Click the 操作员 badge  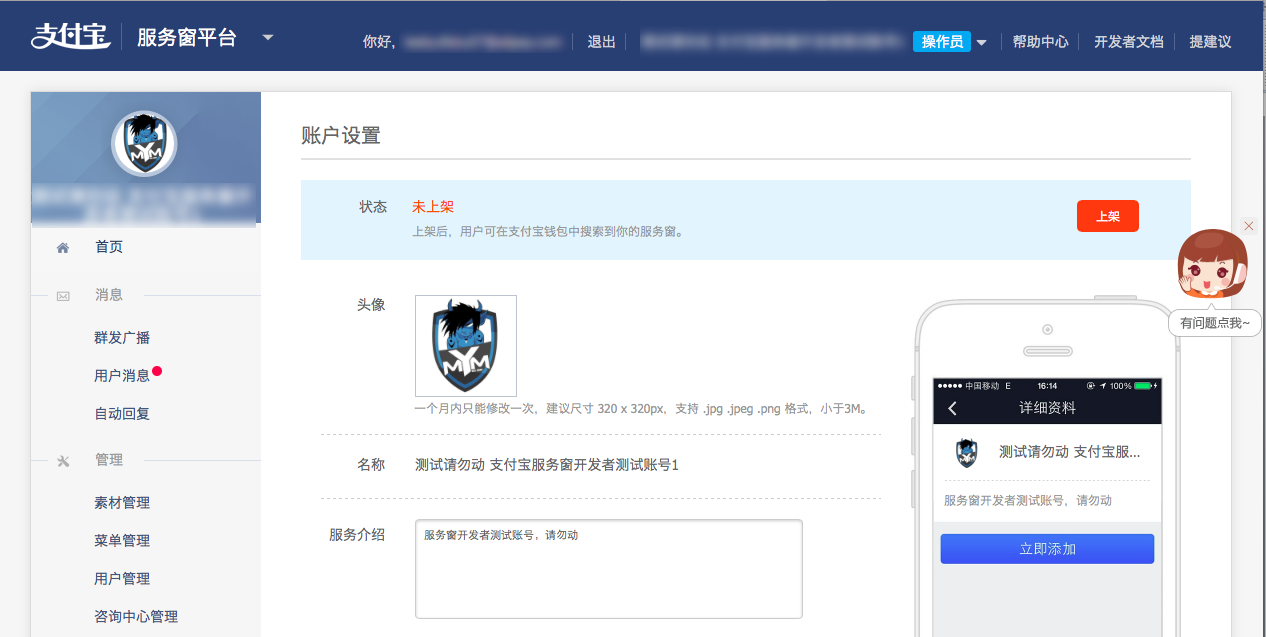[x=942, y=41]
